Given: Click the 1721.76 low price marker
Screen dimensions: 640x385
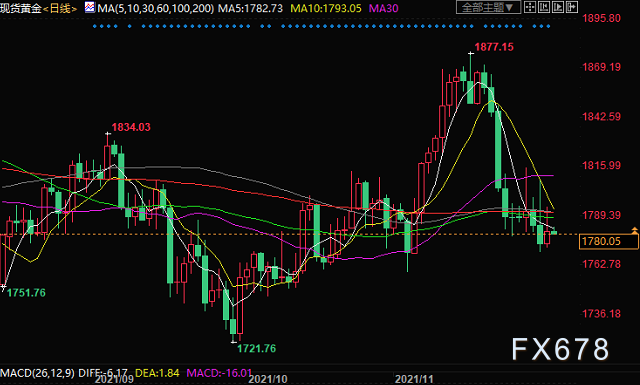Looking at the screenshot, I should tap(256, 348).
